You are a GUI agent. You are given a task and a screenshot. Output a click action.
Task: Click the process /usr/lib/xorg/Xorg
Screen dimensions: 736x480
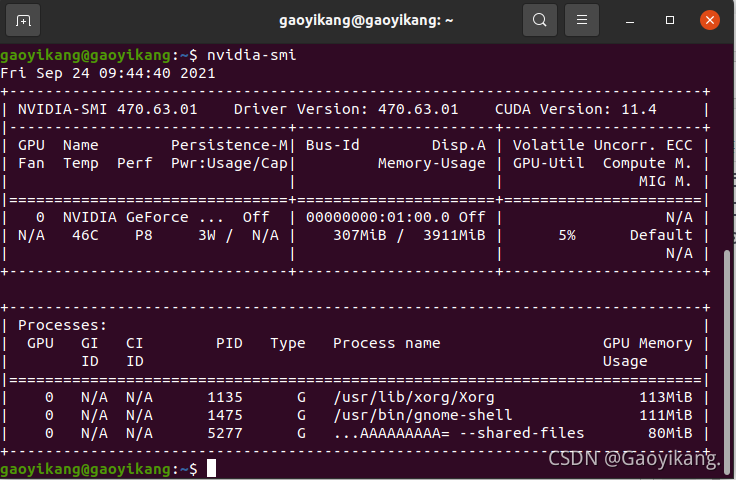point(414,397)
